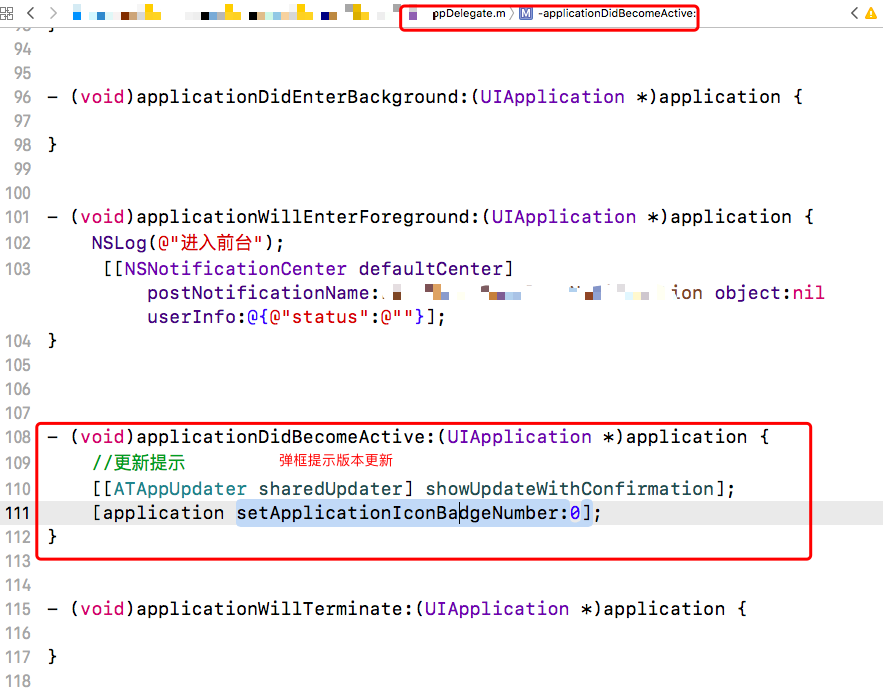Click line number 96 gutter area
This screenshot has height=695, width=883.
click(22, 96)
